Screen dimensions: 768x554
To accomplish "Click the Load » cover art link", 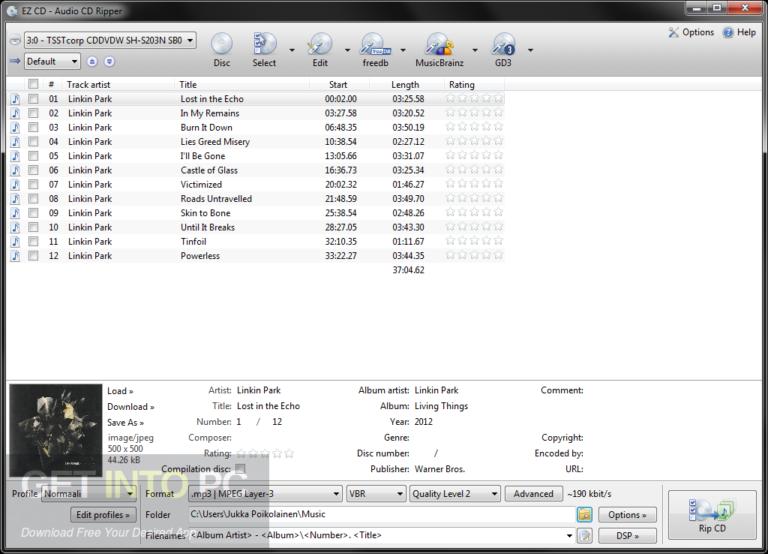I will [x=120, y=391].
